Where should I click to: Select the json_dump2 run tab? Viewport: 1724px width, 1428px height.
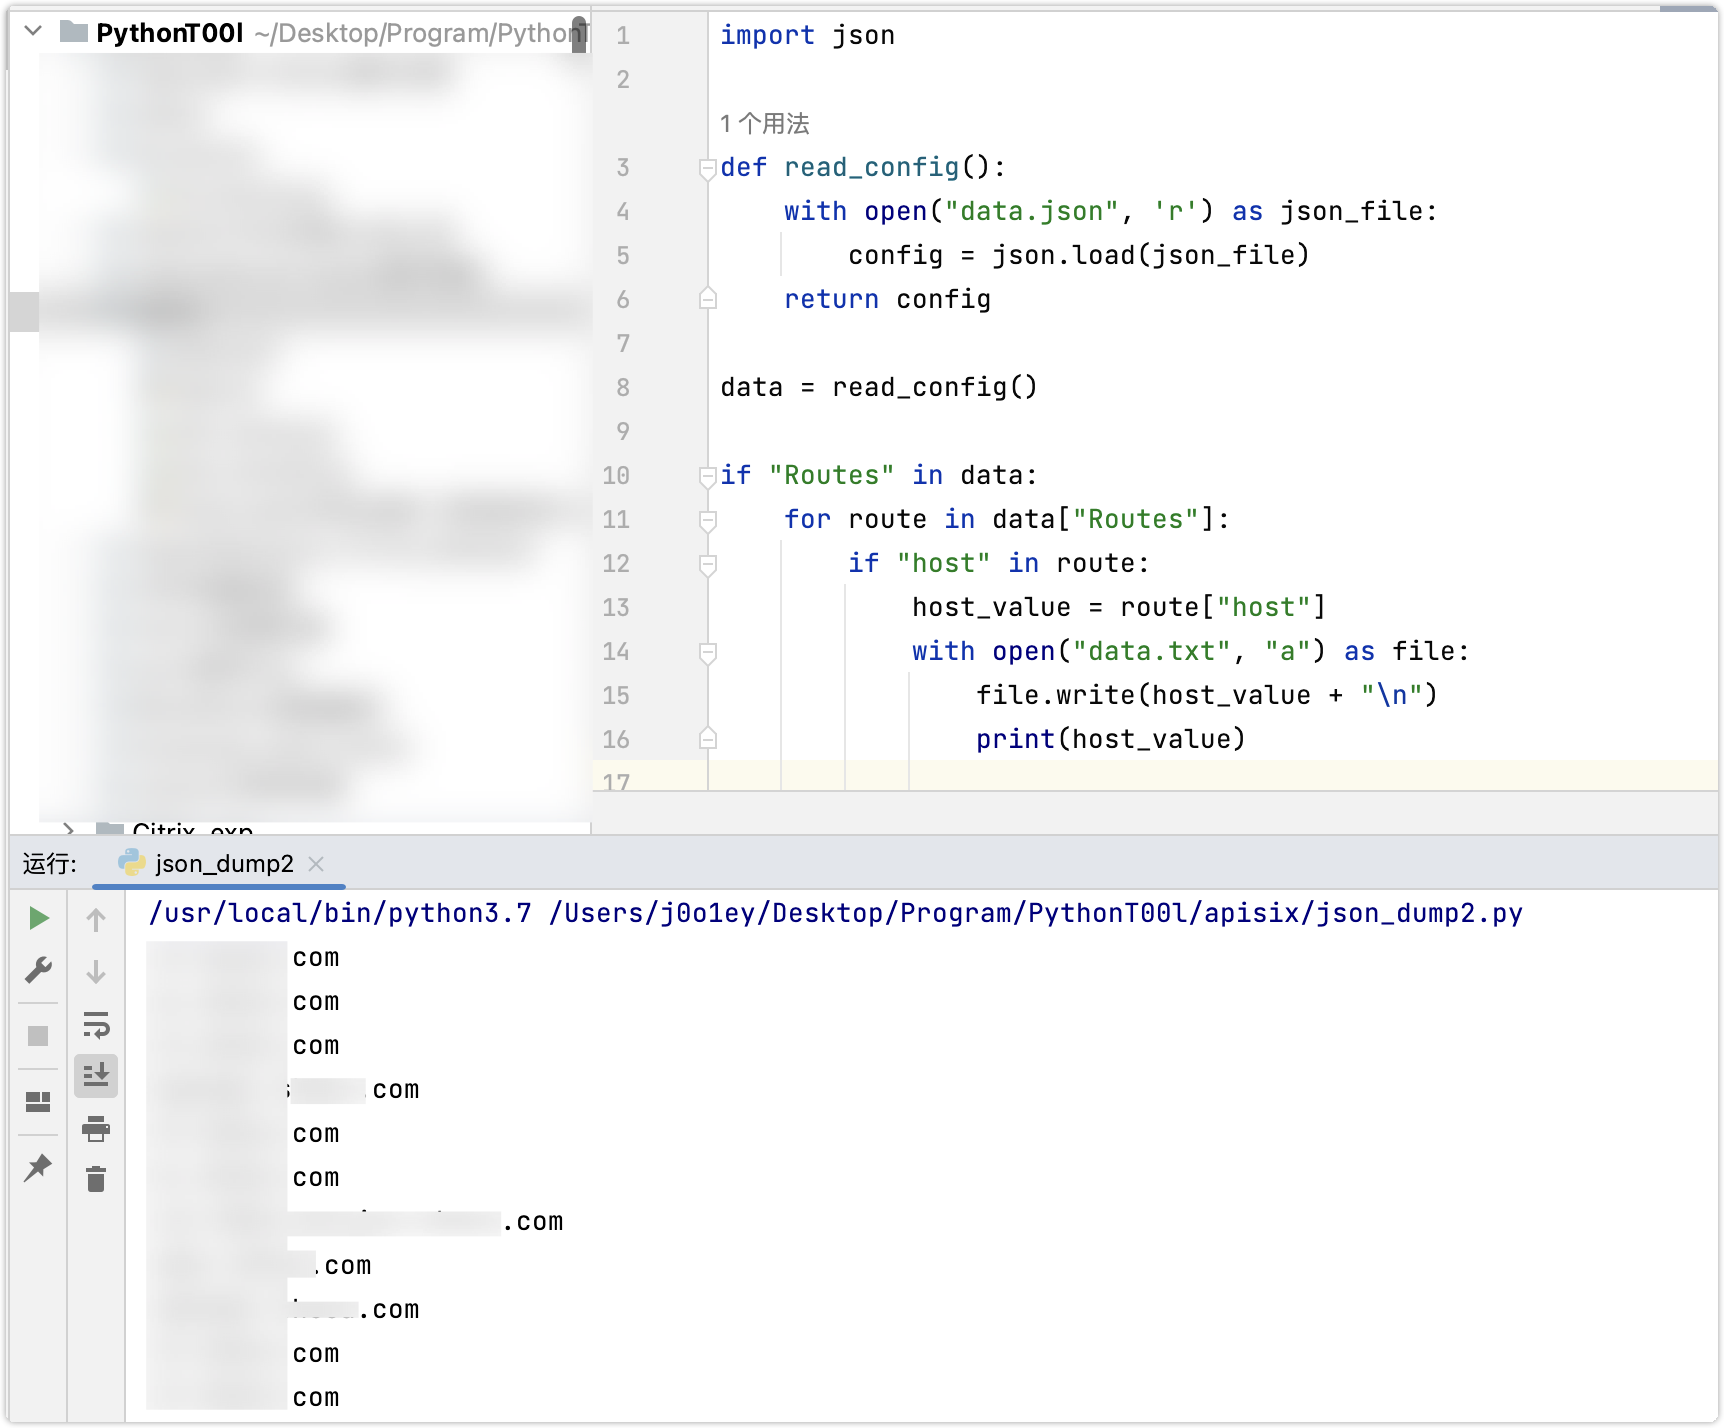(x=223, y=864)
